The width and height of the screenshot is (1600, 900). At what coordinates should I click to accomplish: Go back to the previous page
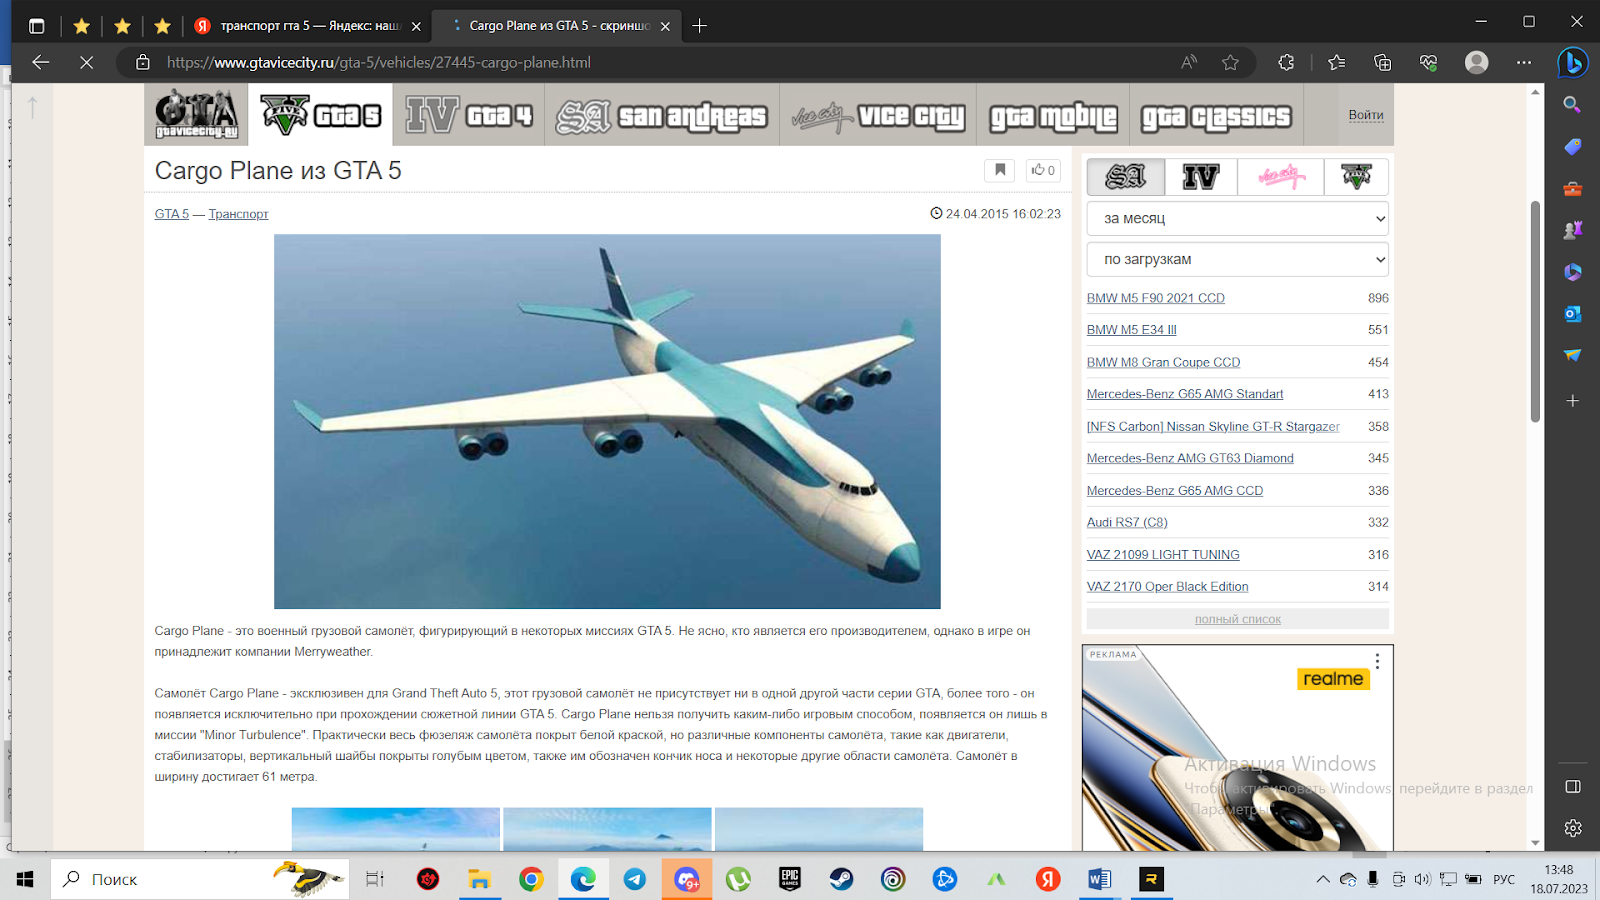coord(41,62)
